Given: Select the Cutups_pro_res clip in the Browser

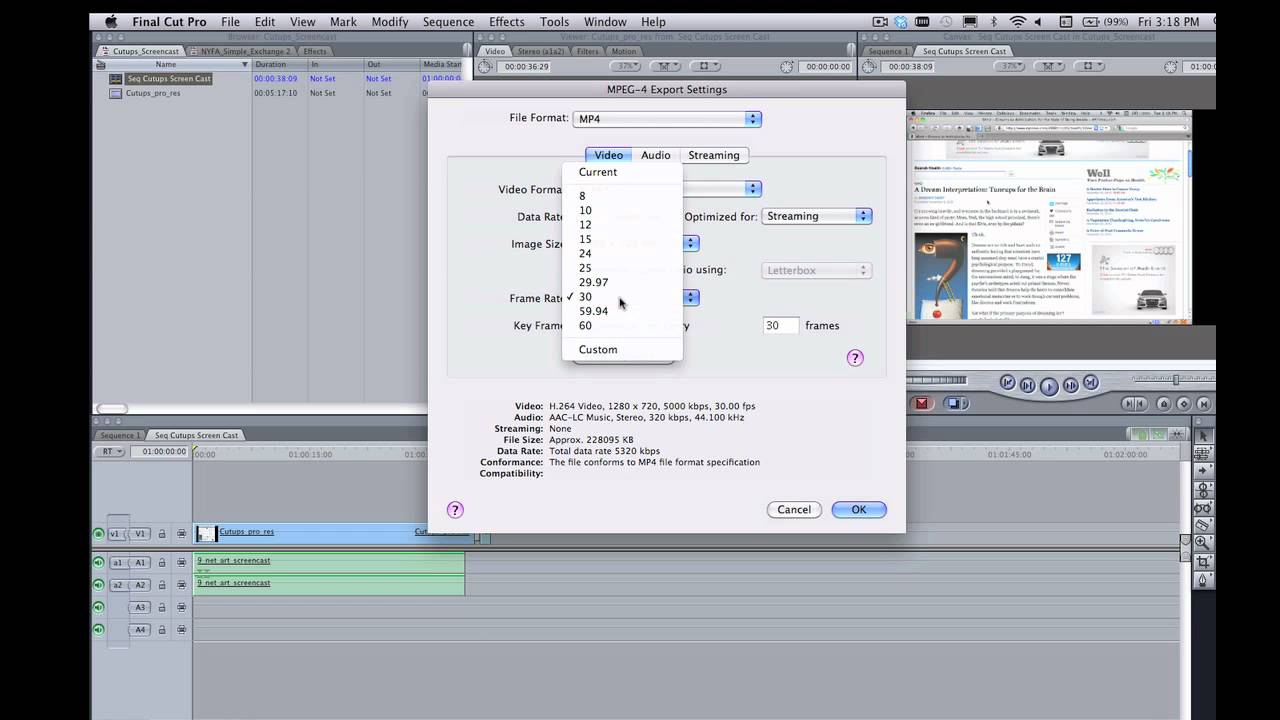Looking at the screenshot, I should point(153,93).
